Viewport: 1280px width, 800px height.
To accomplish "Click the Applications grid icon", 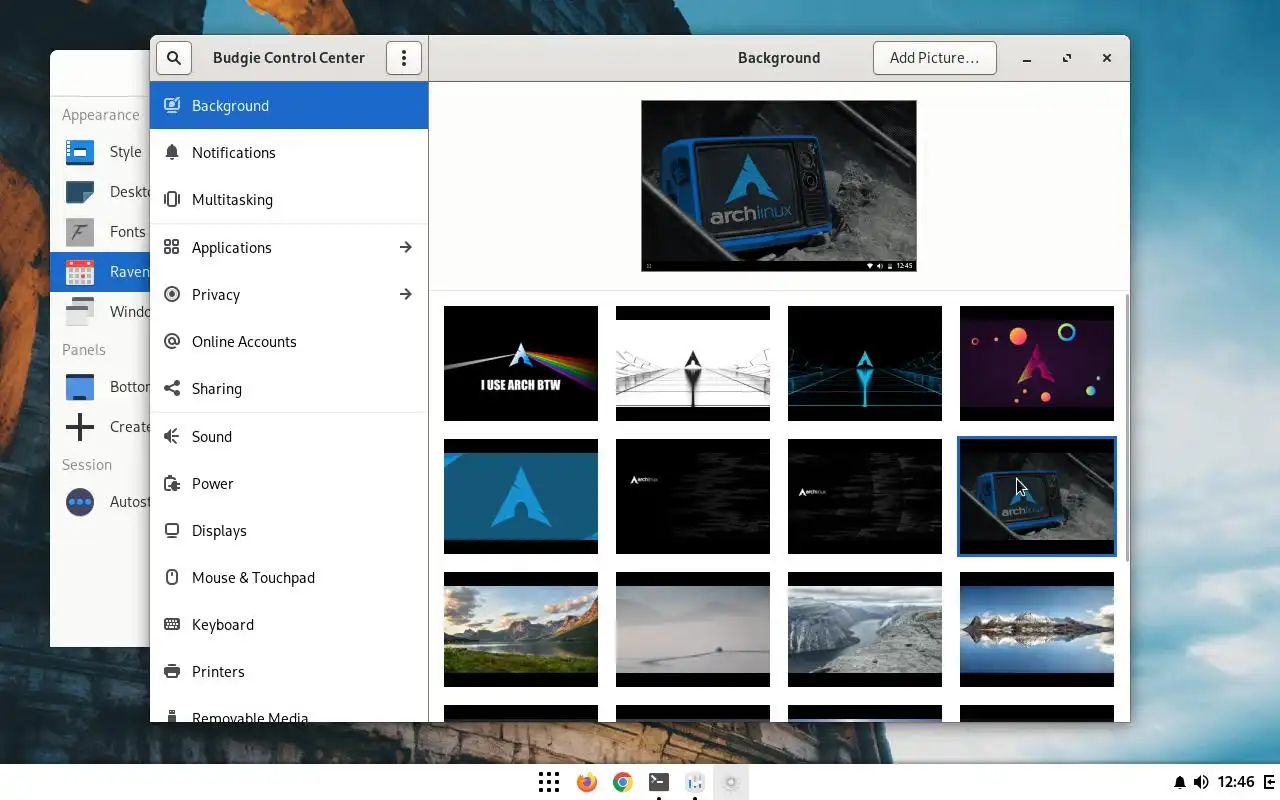I will pyautogui.click(x=172, y=247).
